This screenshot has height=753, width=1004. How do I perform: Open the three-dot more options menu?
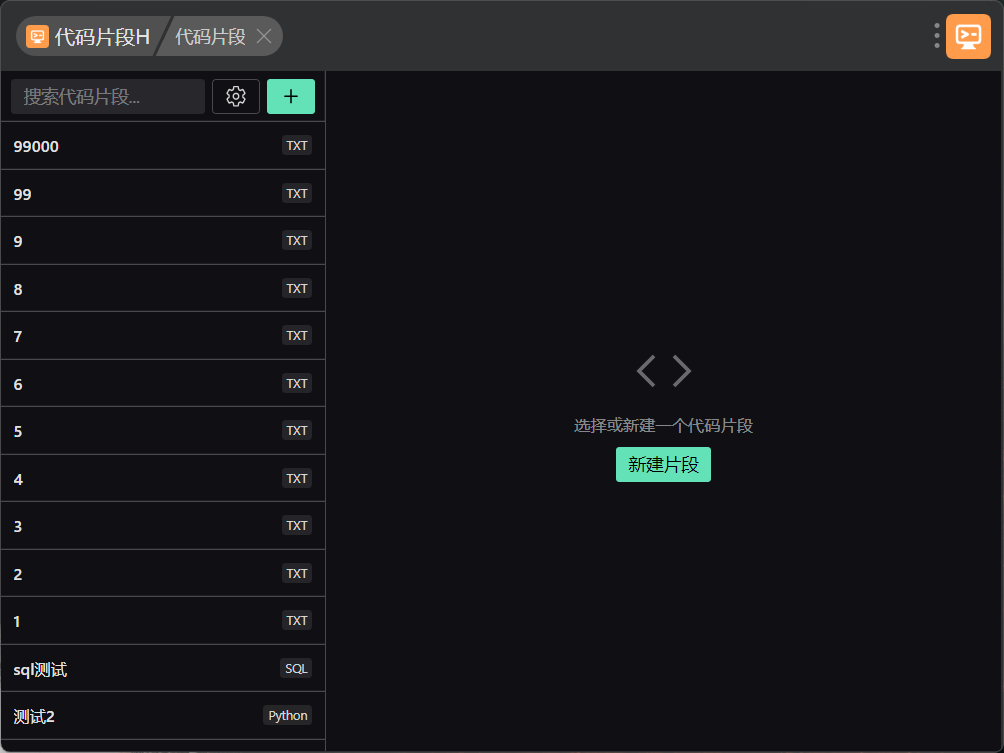[937, 36]
